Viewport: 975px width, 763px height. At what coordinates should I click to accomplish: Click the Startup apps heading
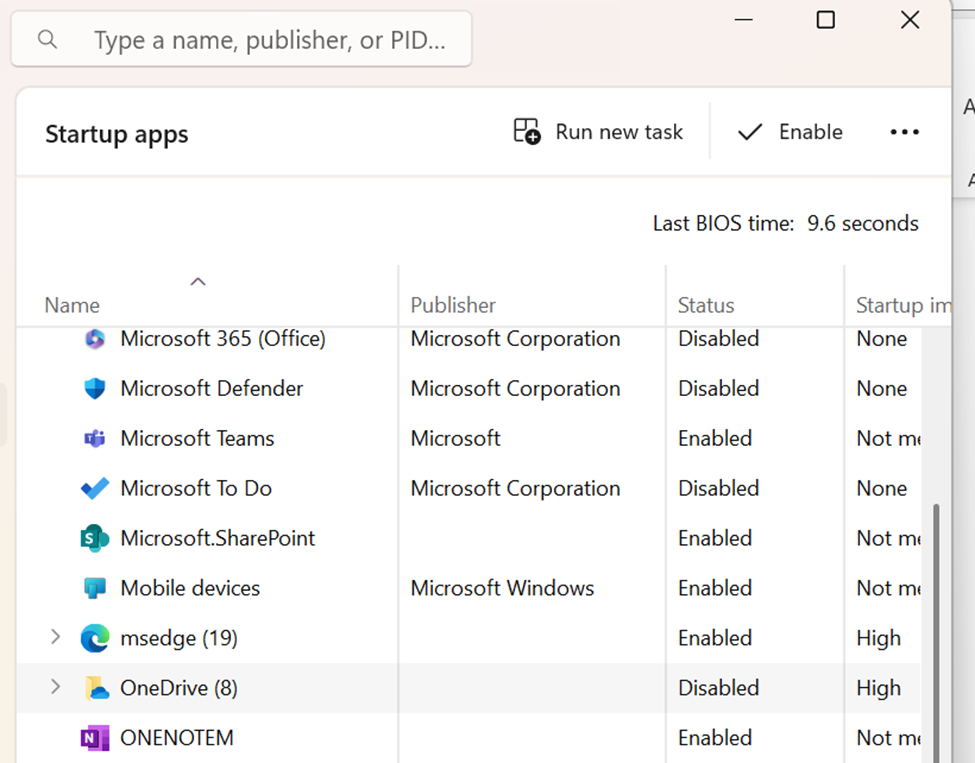click(116, 134)
